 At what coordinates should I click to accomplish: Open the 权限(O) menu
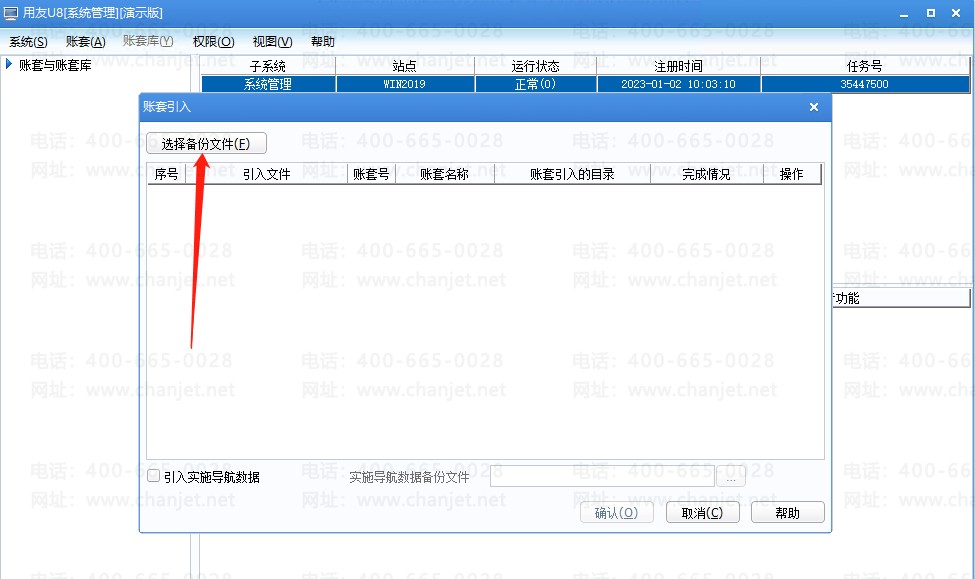[x=213, y=42]
